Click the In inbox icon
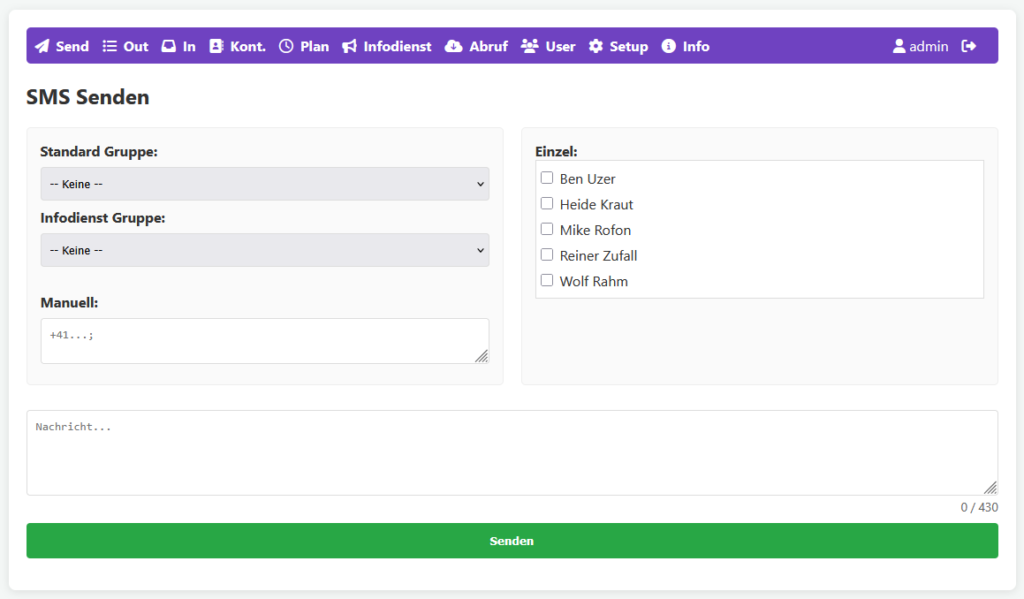The height and width of the screenshot is (599, 1024). tap(169, 46)
